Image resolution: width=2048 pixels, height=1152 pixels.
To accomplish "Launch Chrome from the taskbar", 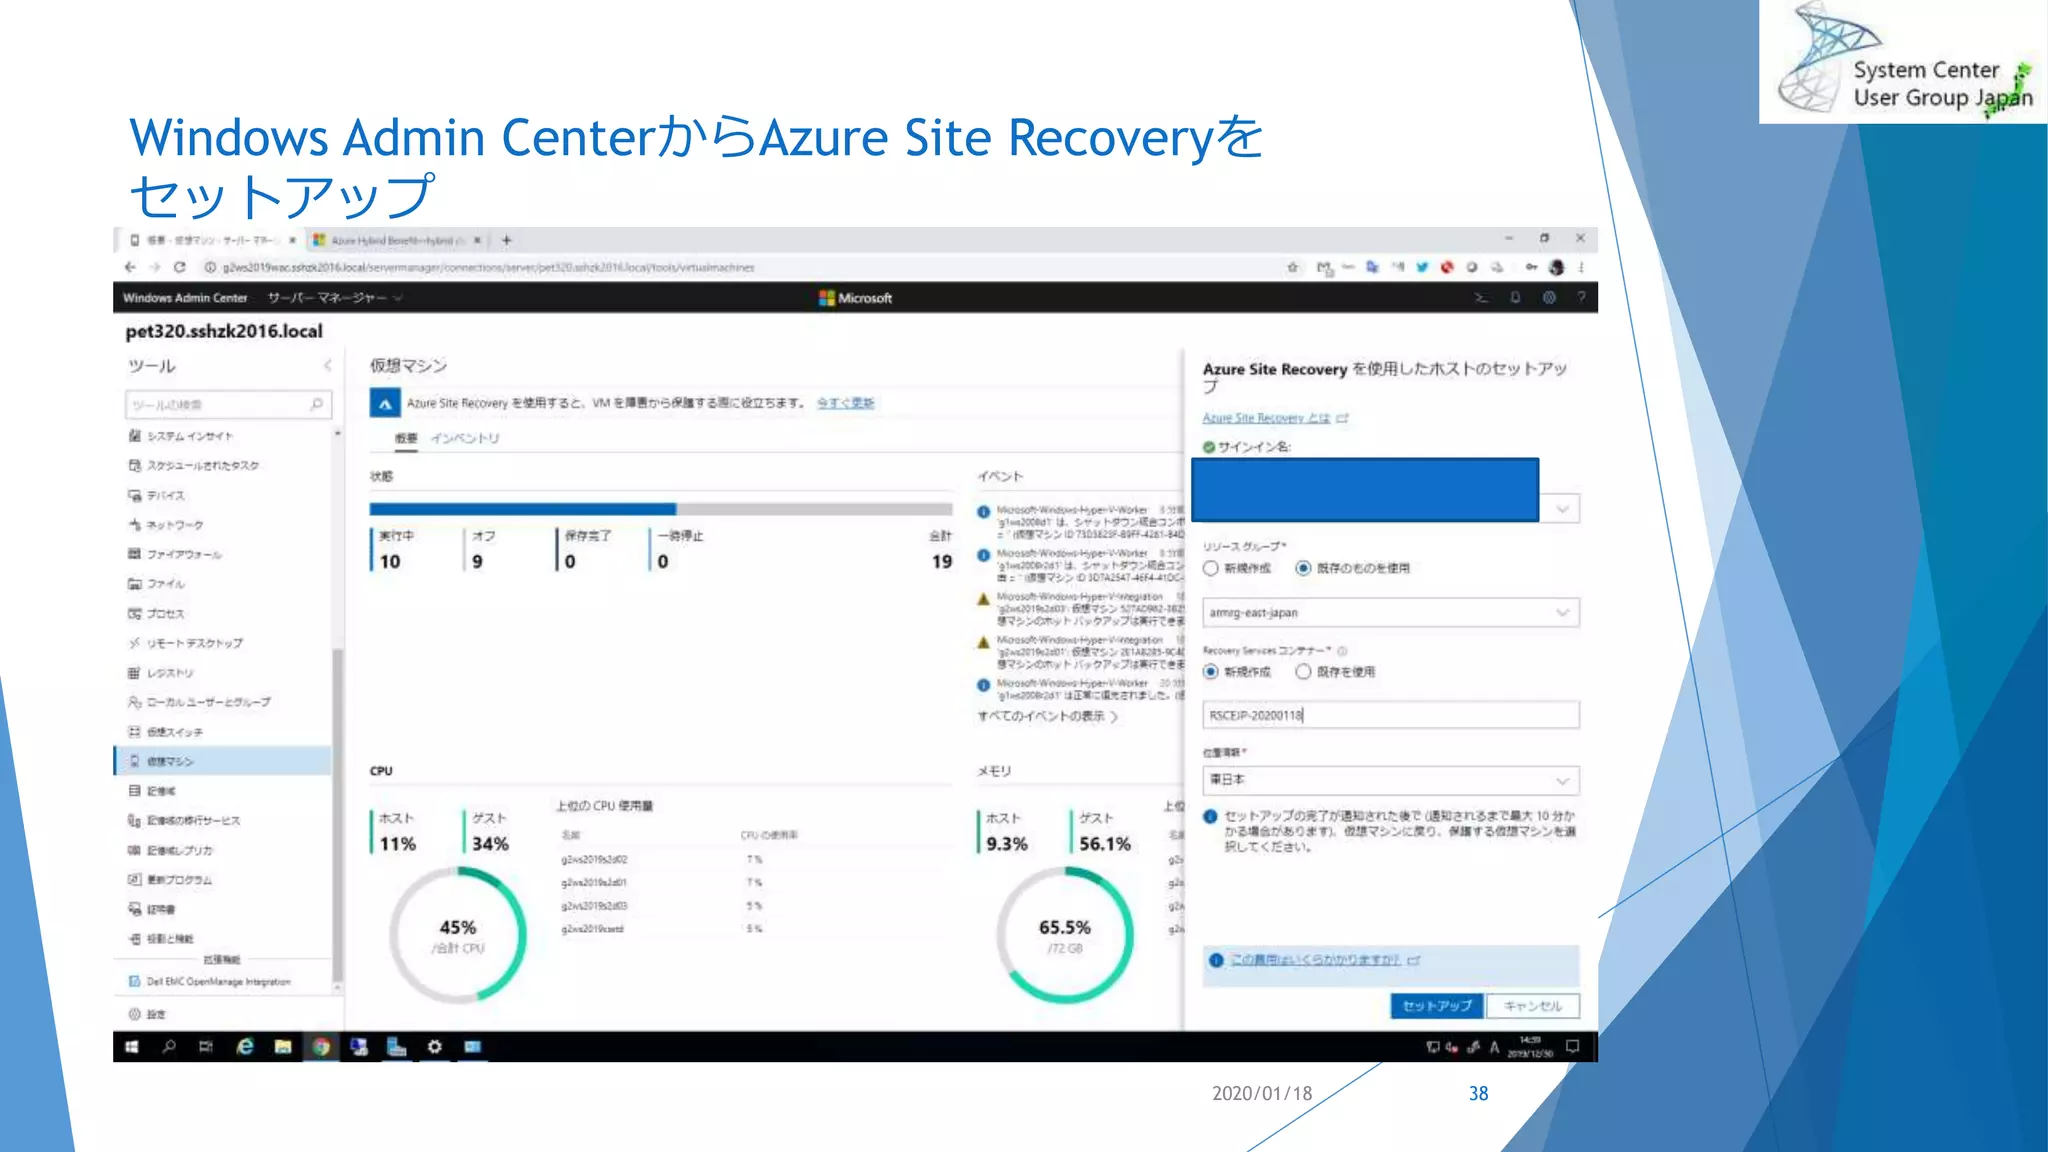I will (x=321, y=1047).
